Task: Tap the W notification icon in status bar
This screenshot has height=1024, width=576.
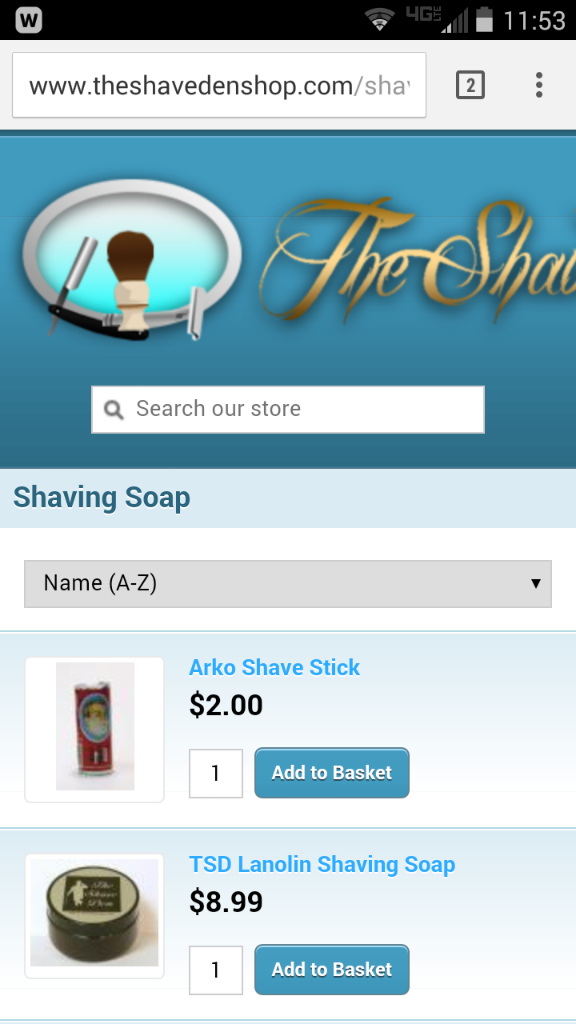Action: pos(29,20)
